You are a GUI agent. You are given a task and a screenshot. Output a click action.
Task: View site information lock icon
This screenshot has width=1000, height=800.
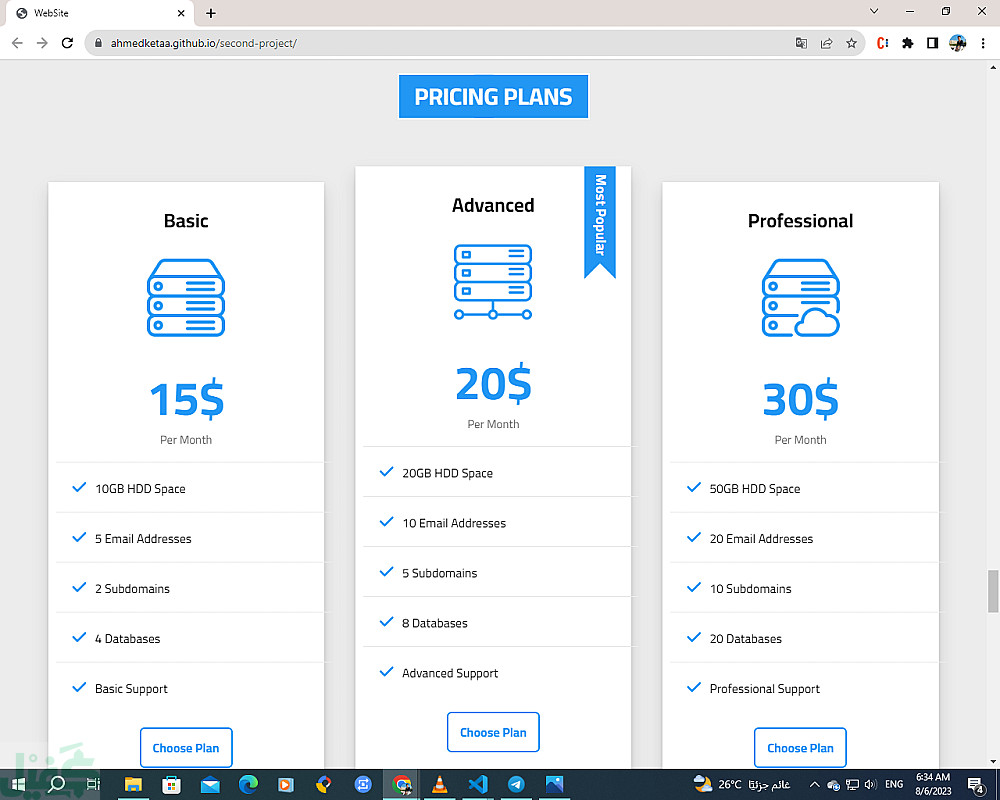(x=98, y=43)
